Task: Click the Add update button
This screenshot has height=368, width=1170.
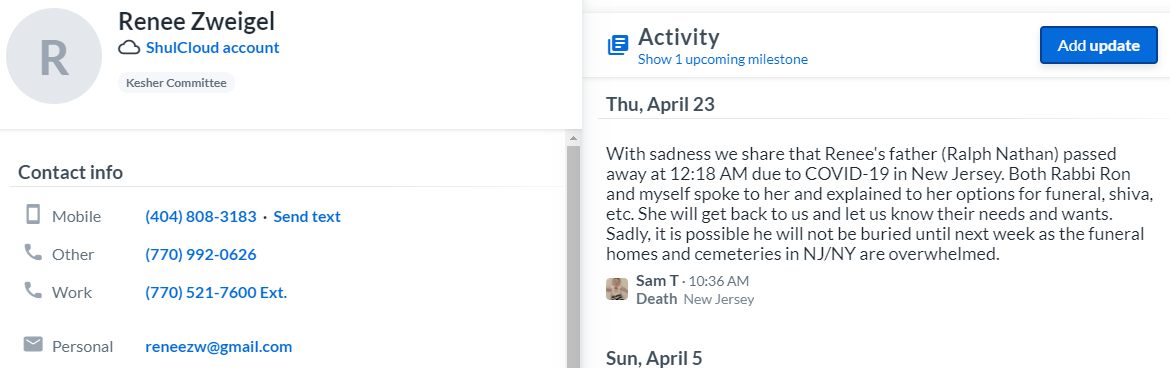Action: (x=1098, y=46)
